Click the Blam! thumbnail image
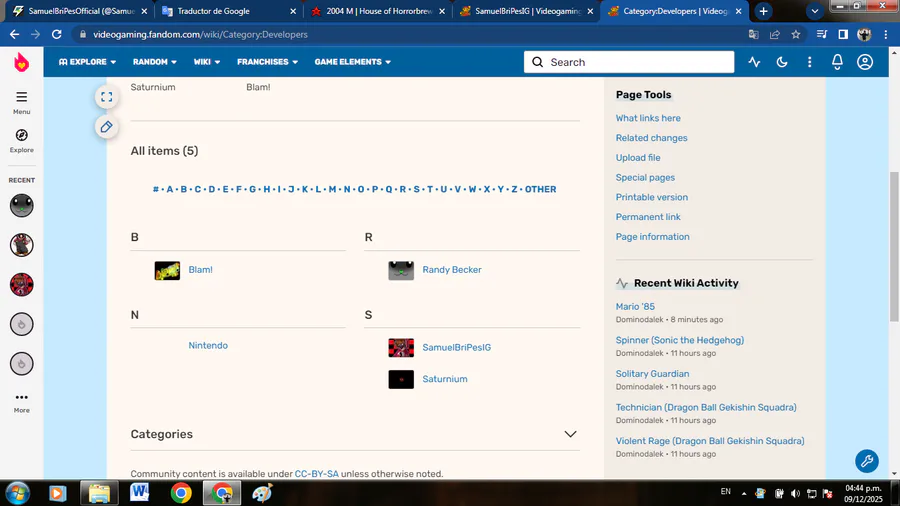900x506 pixels. point(167,271)
